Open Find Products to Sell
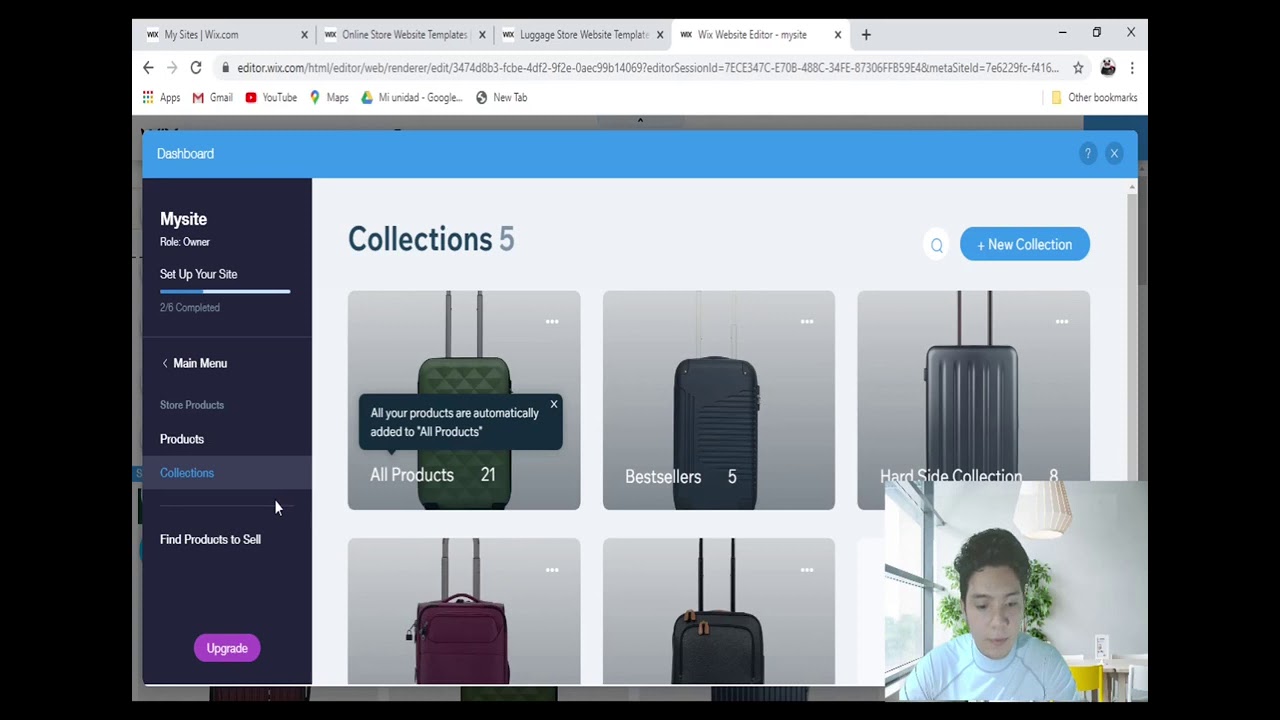Screen dimensions: 1280x720 coord(210,539)
